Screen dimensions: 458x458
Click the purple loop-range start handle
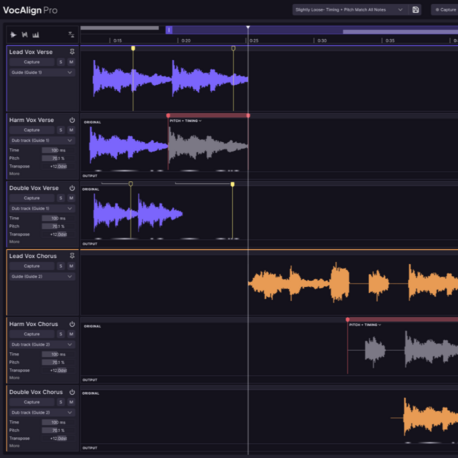coord(169,30)
